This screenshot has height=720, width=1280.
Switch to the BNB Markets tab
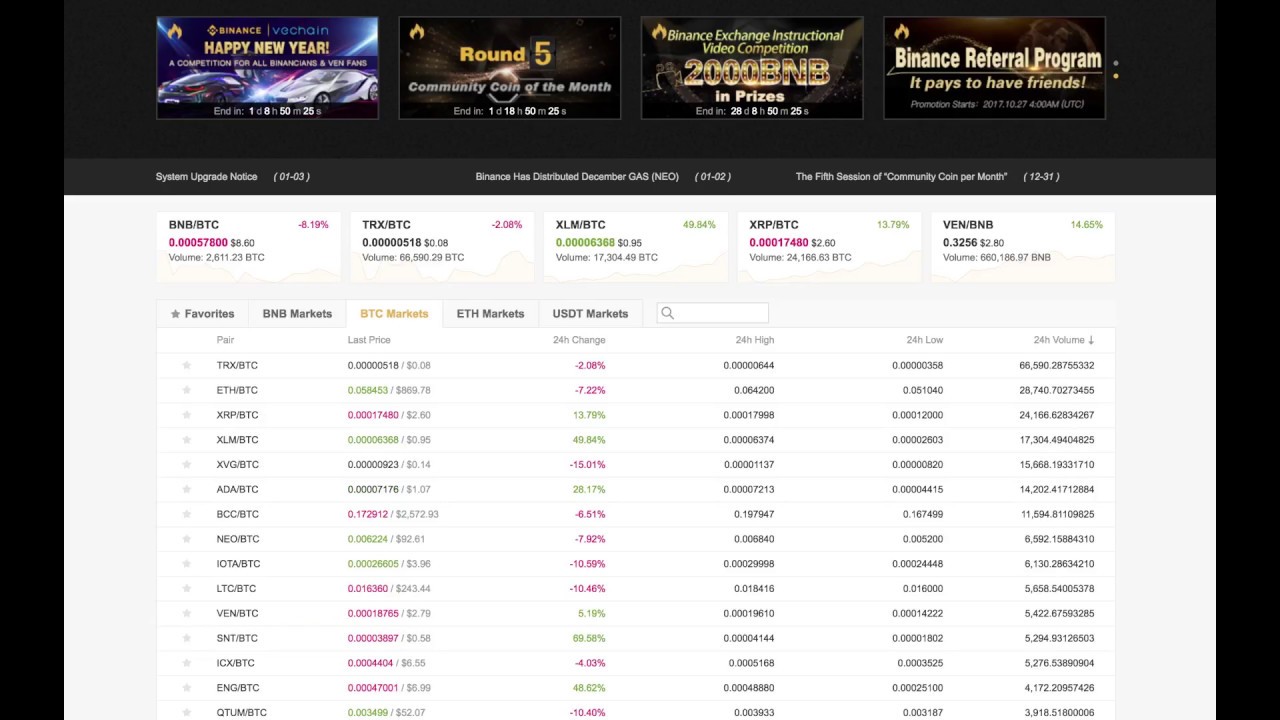point(297,313)
